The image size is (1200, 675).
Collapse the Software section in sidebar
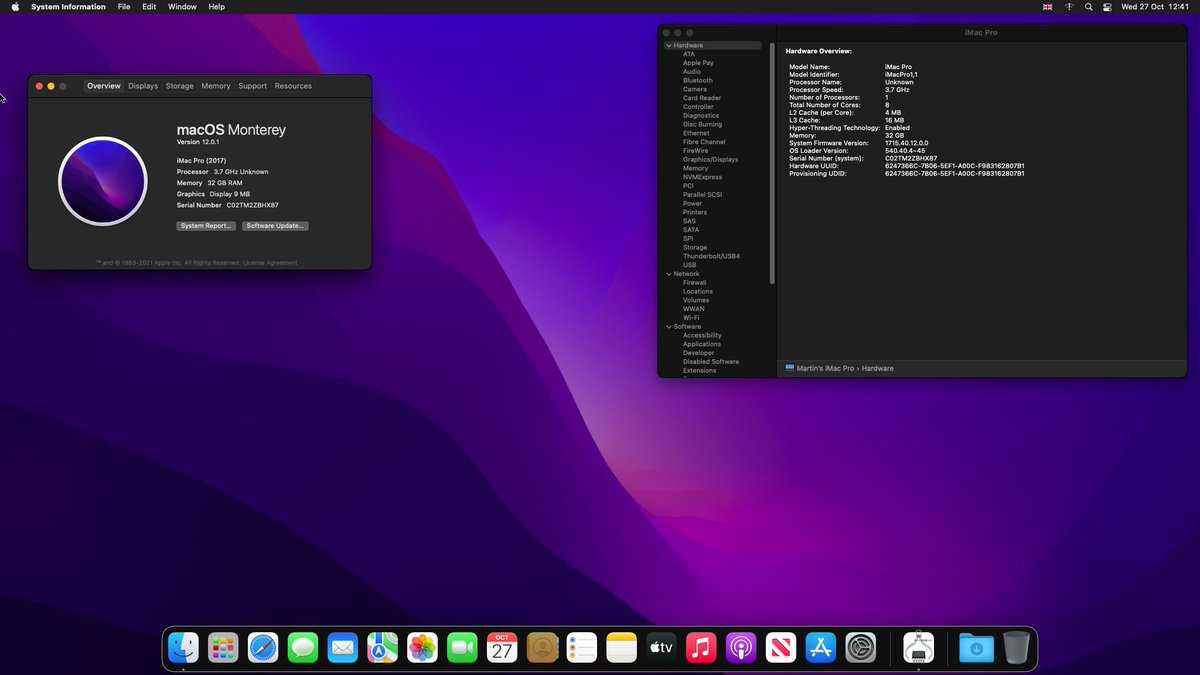[x=669, y=327]
